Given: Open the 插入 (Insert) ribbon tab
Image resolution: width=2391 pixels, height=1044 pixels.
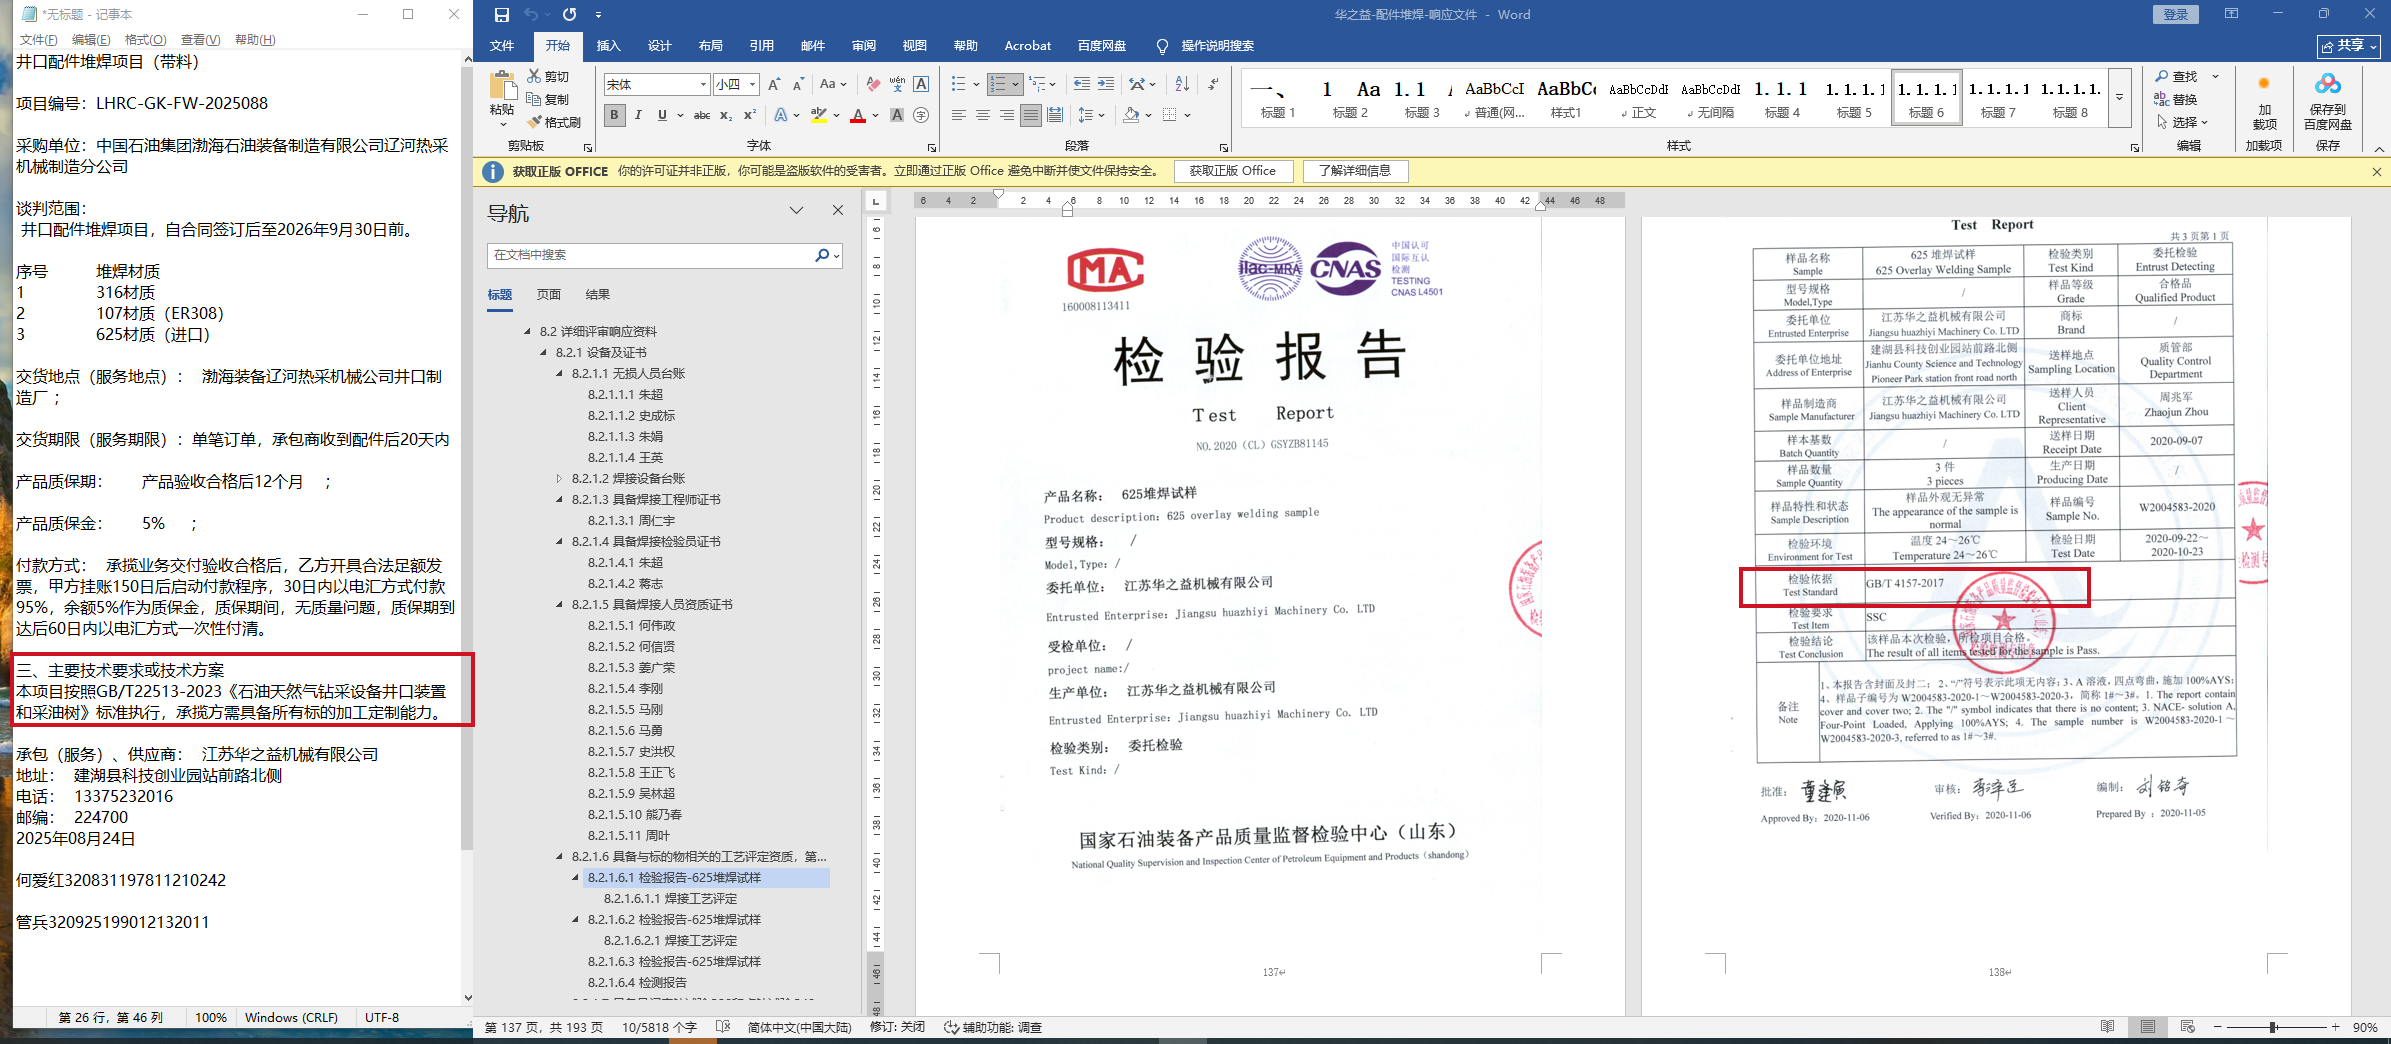Looking at the screenshot, I should click(608, 46).
